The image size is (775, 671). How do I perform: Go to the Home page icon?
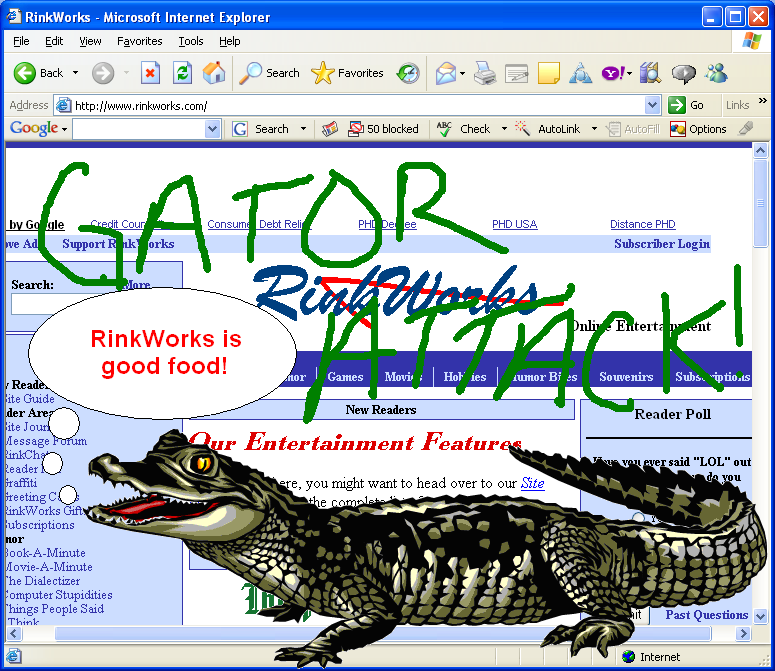pos(214,73)
